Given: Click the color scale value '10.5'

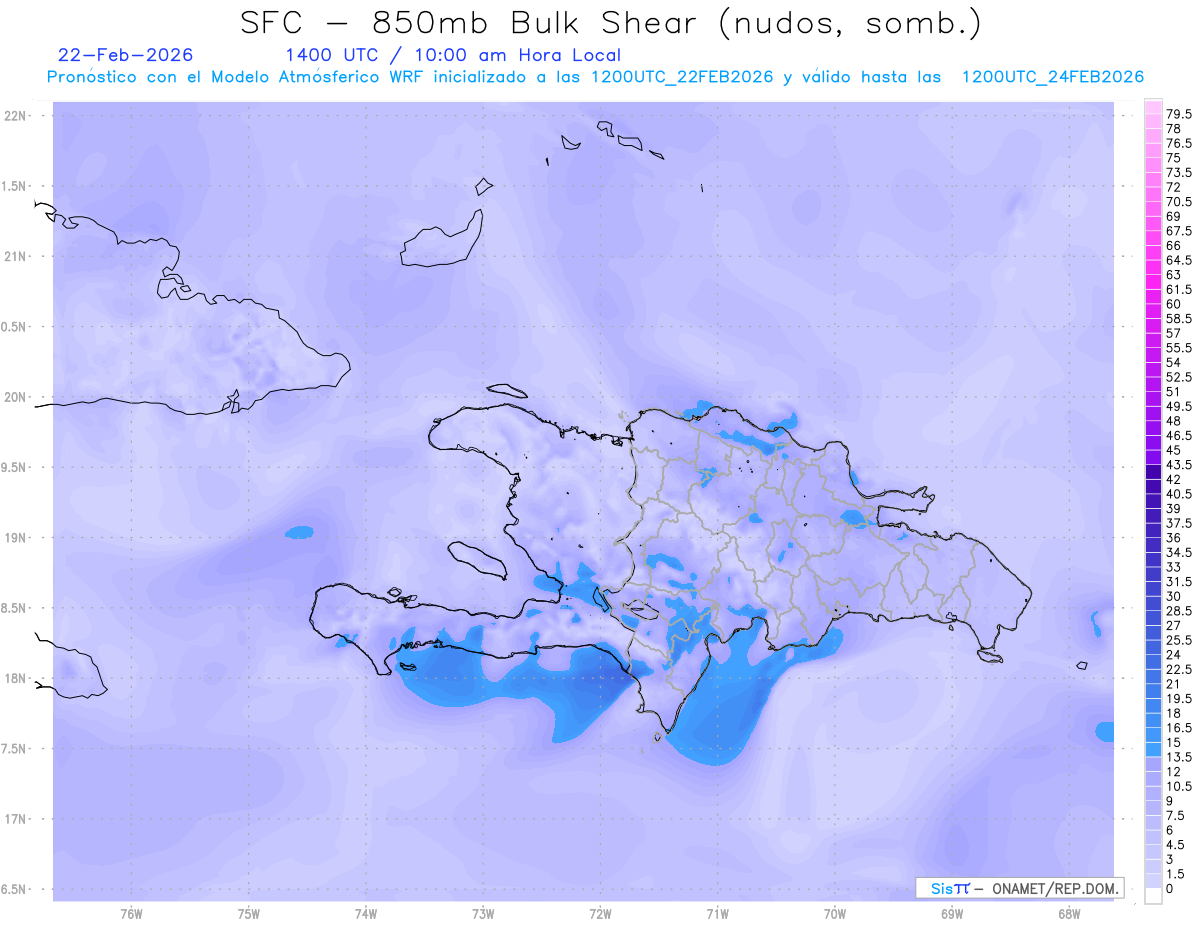Looking at the screenshot, I should tap(1179, 786).
